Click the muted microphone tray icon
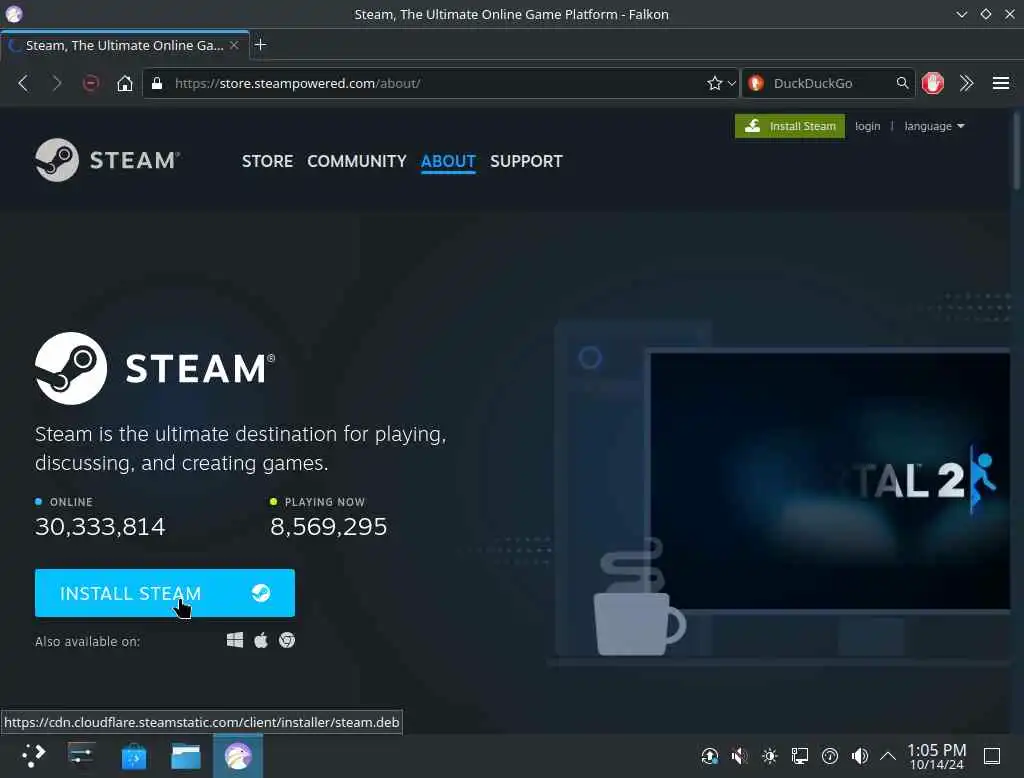Viewport: 1024px width, 778px height. [739, 756]
